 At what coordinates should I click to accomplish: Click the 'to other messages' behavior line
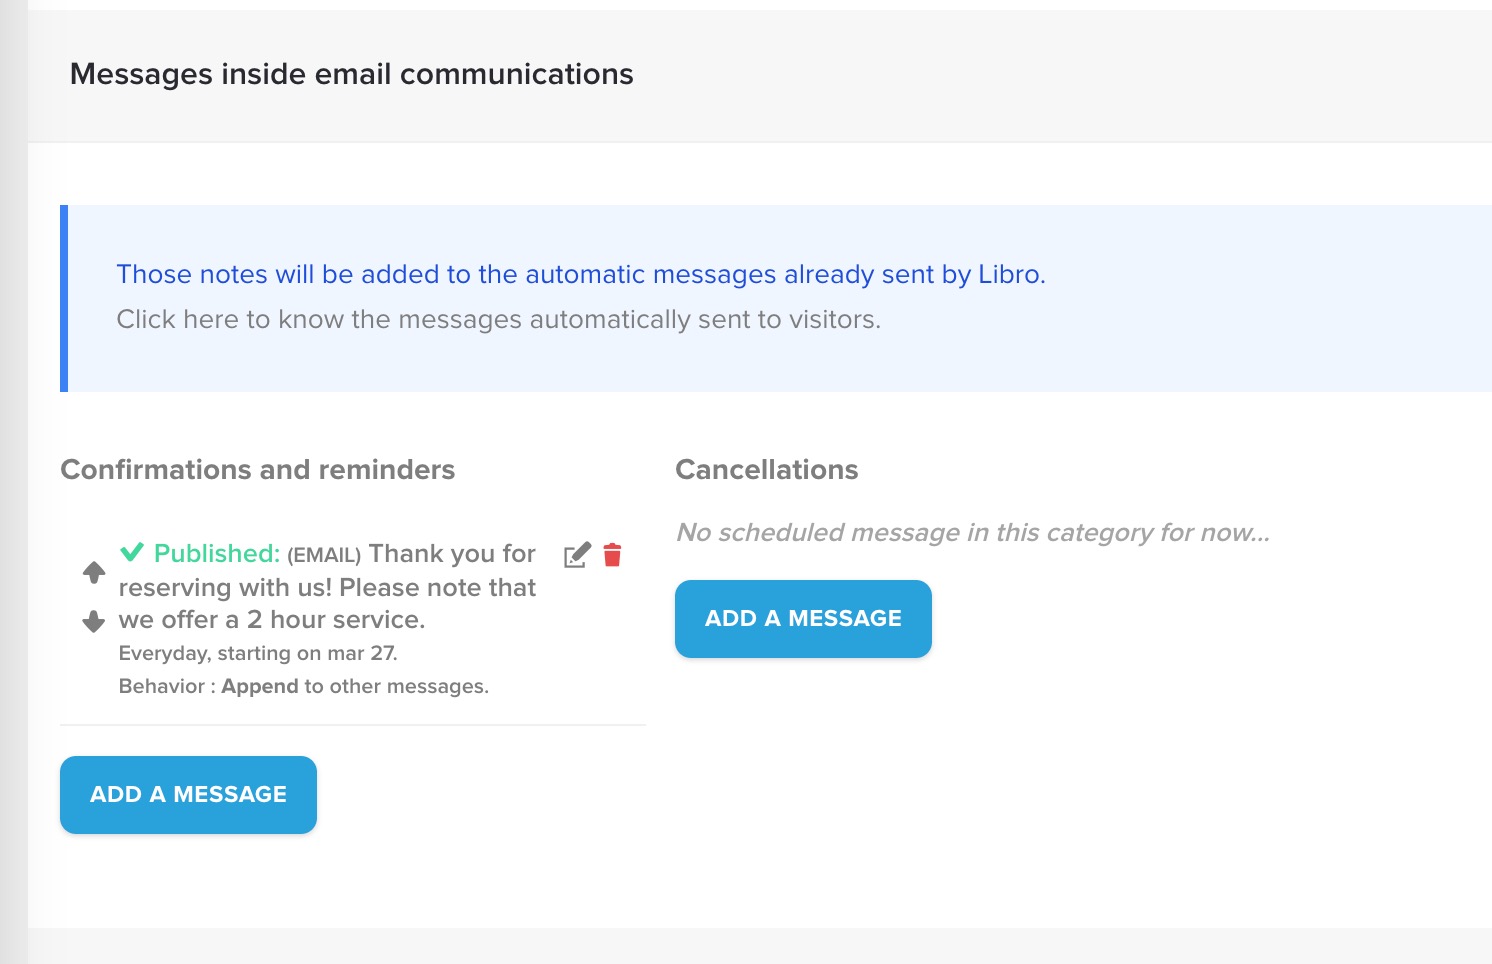tap(397, 686)
